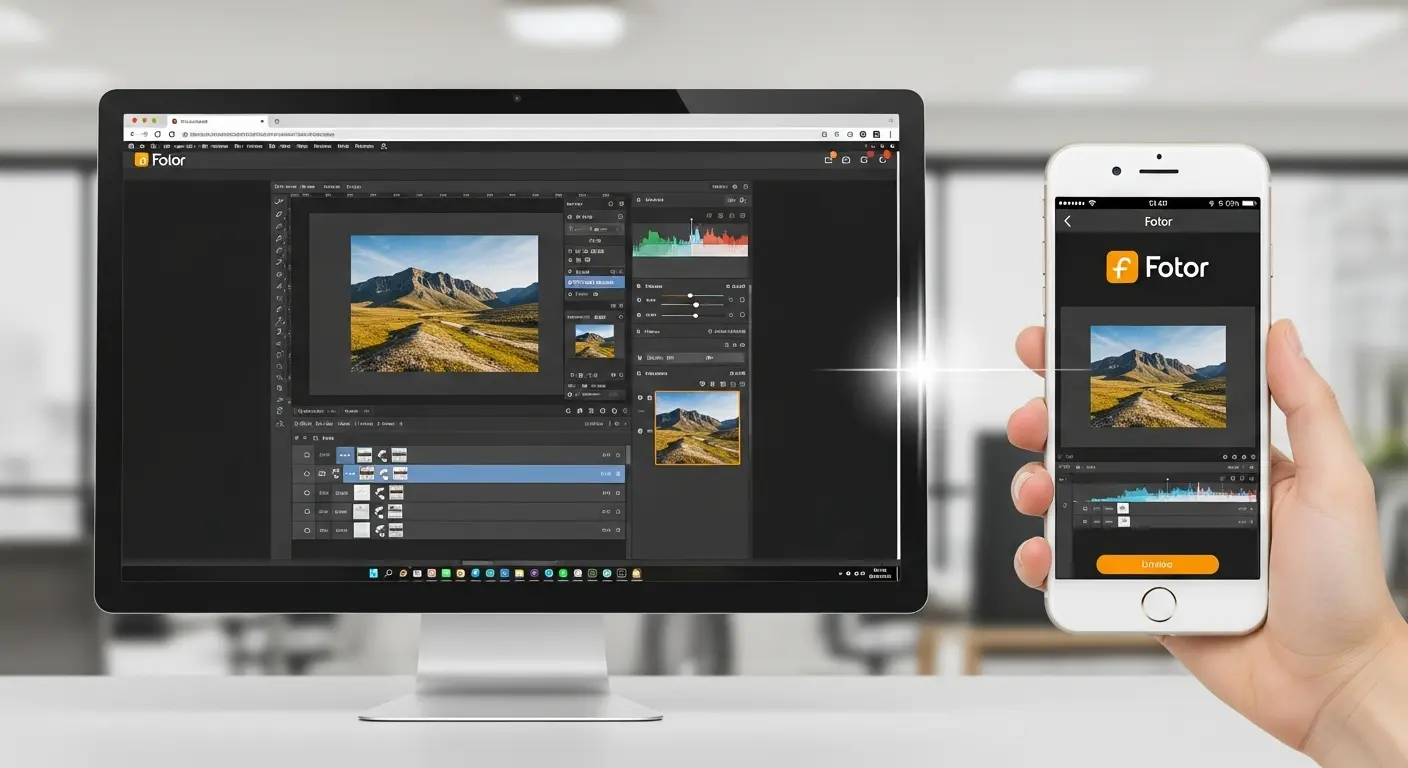The width and height of the screenshot is (1408, 768).
Task: Select the orange-bordered mountain thumbnail in right panel
Action: [697, 429]
